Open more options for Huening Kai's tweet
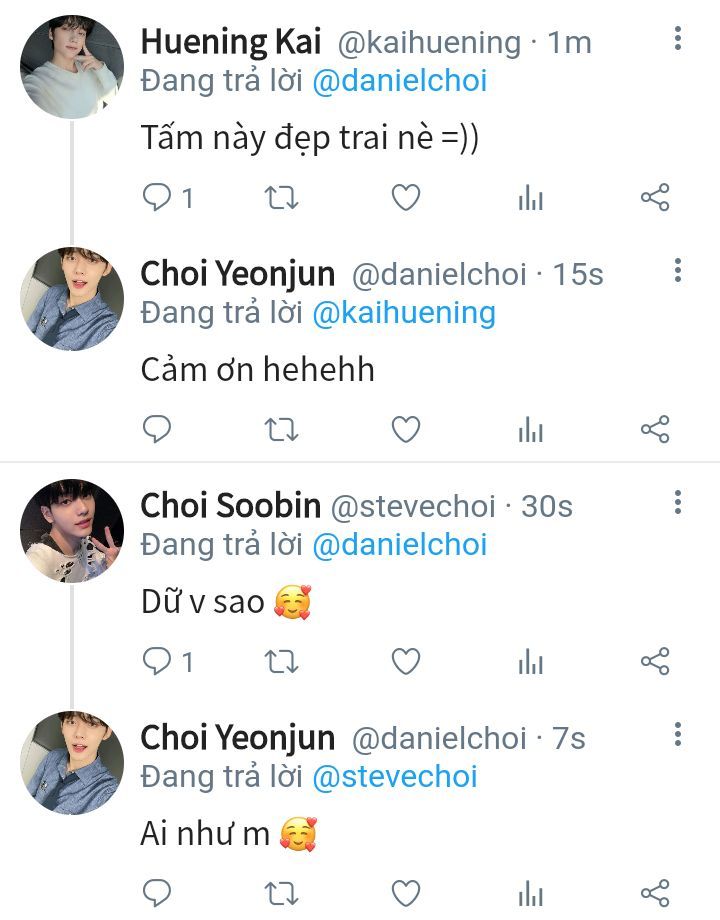The width and height of the screenshot is (720, 920). [678, 40]
